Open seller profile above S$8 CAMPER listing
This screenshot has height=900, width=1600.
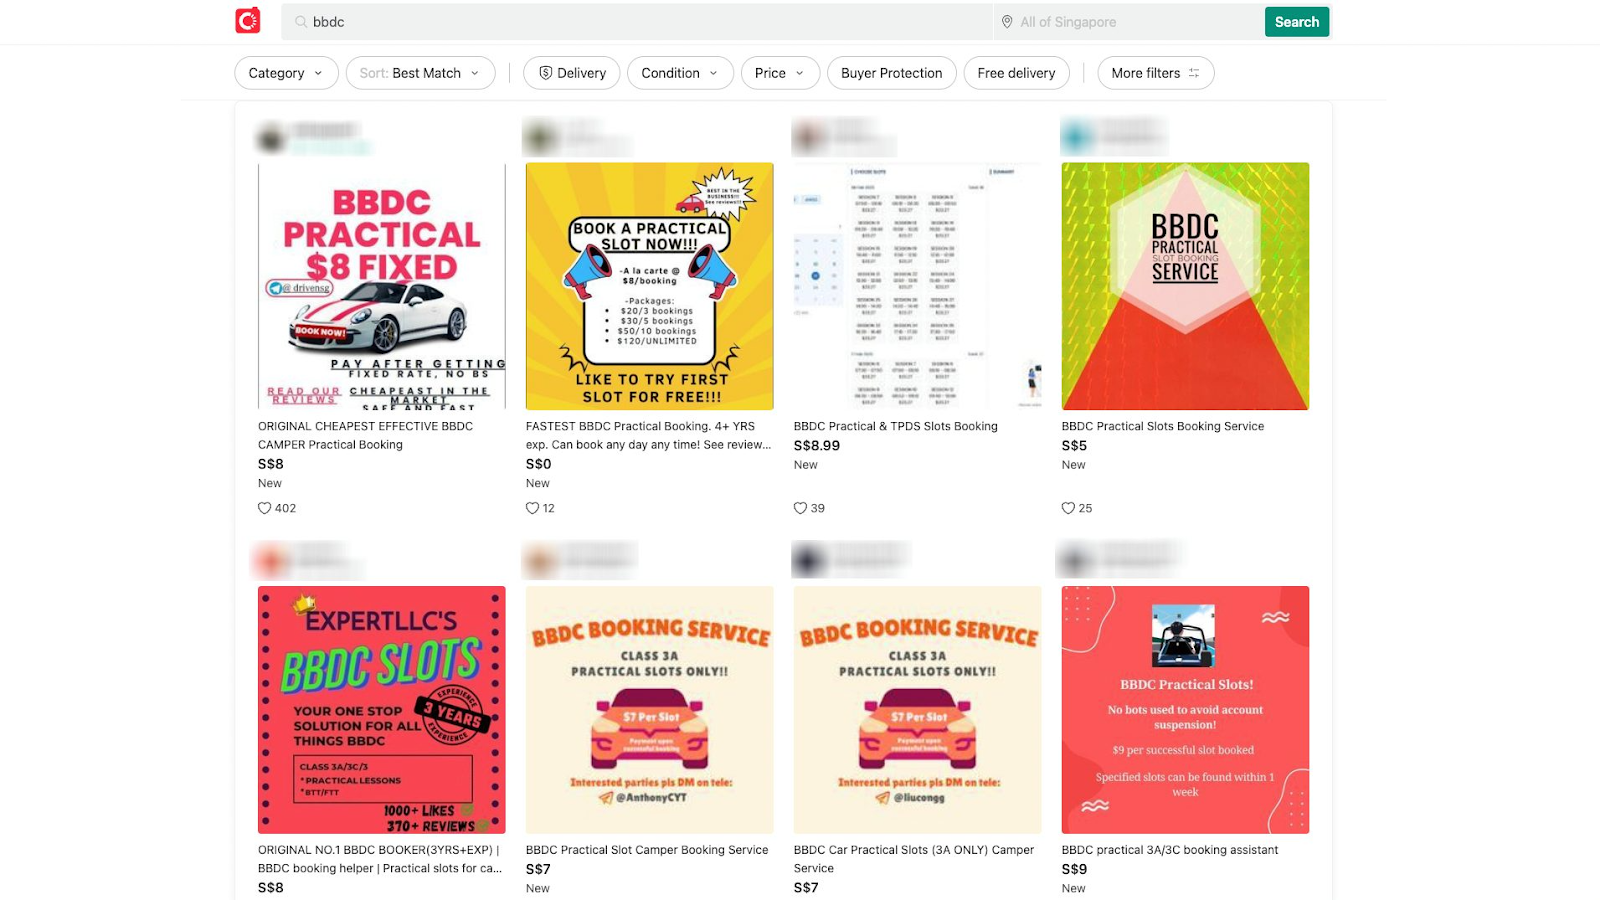click(x=315, y=138)
